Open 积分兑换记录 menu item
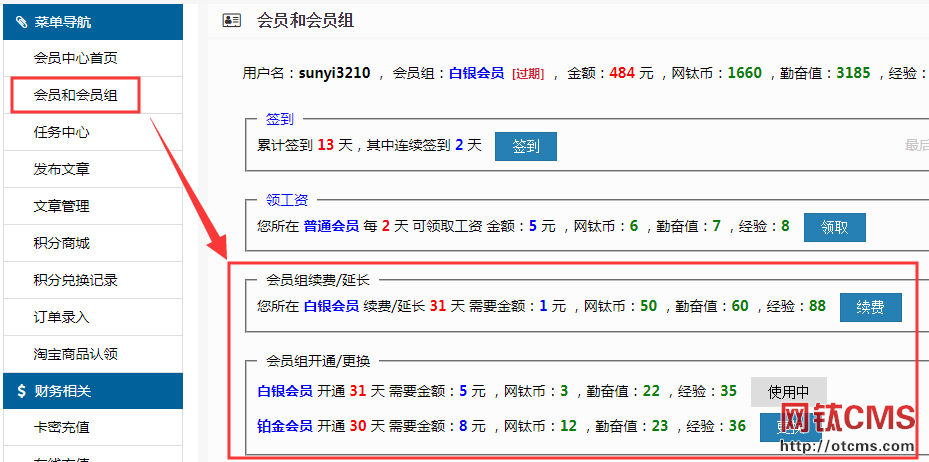 [75, 280]
